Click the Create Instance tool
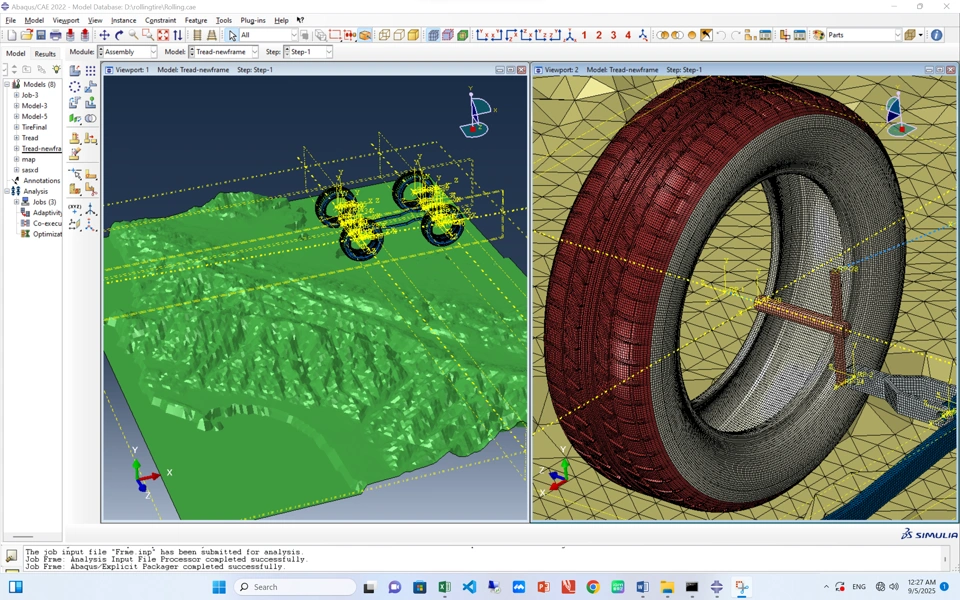The height and width of the screenshot is (600, 960). (x=75, y=70)
